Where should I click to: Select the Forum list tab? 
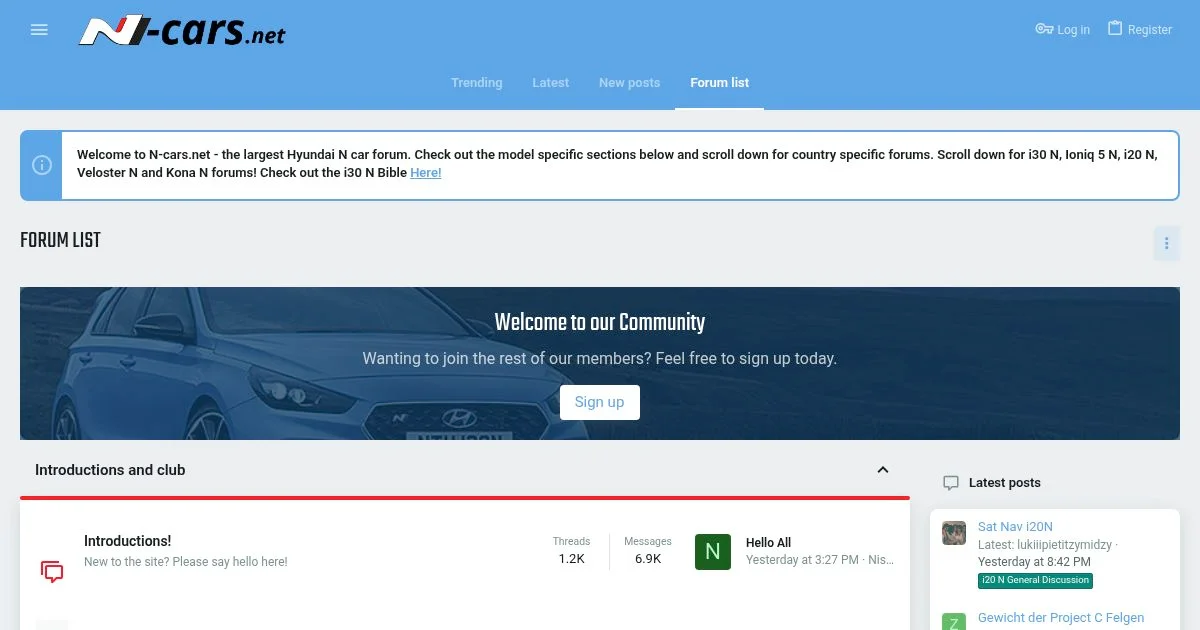click(720, 83)
